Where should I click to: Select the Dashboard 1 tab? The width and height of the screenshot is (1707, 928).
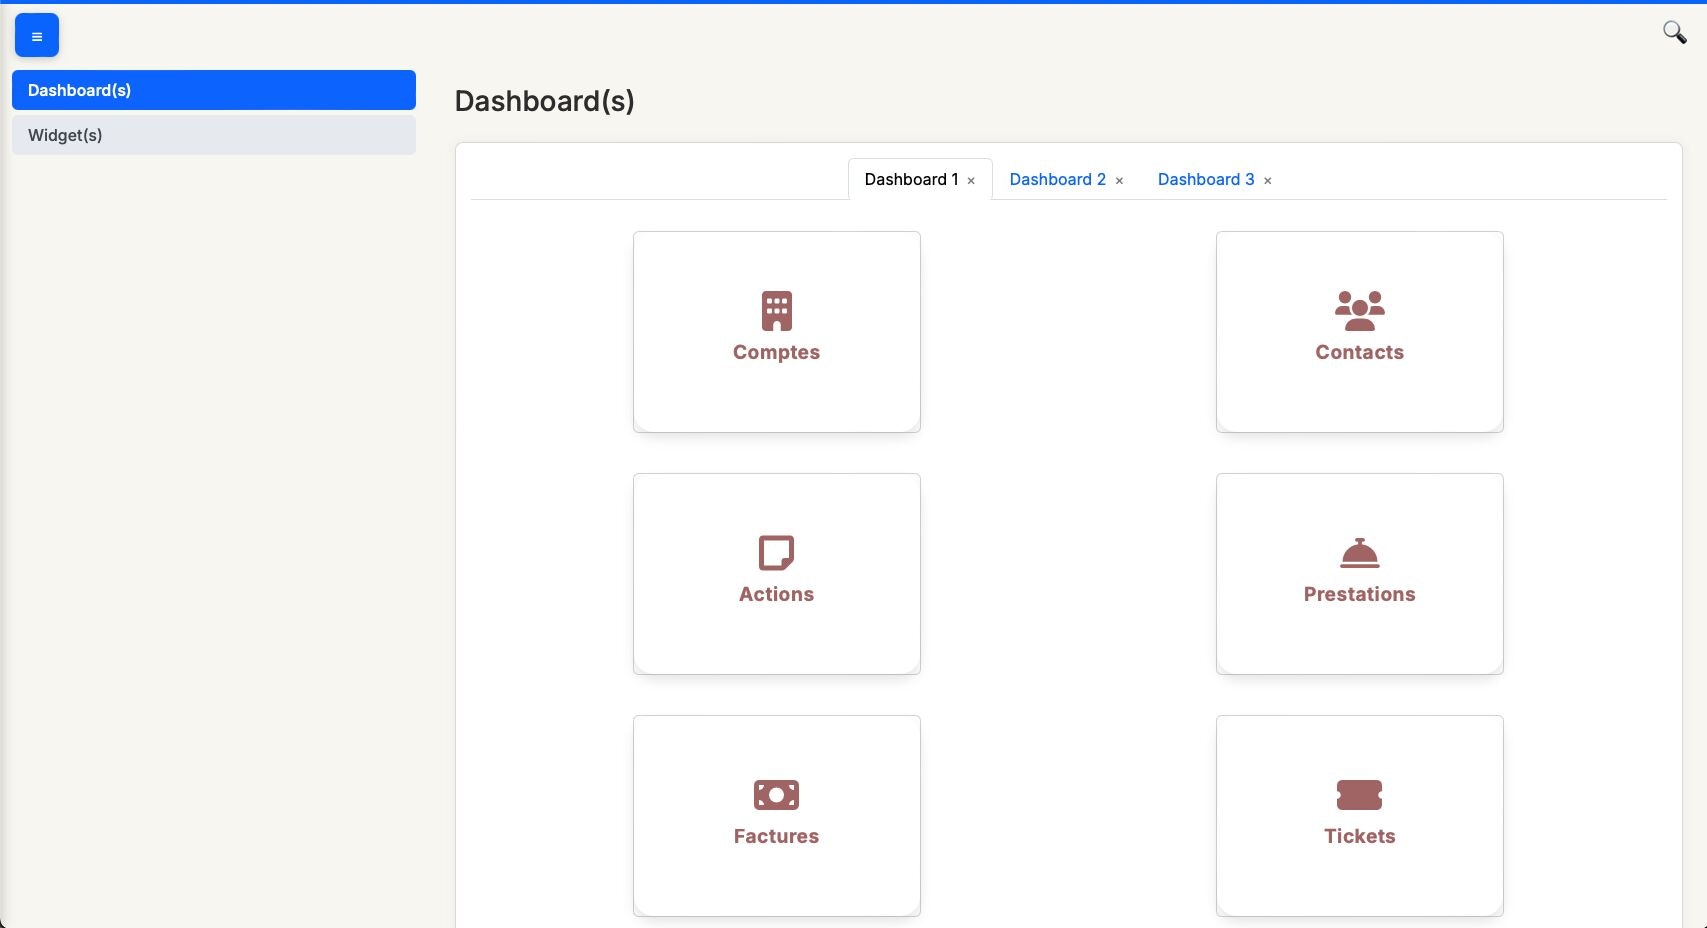911,179
